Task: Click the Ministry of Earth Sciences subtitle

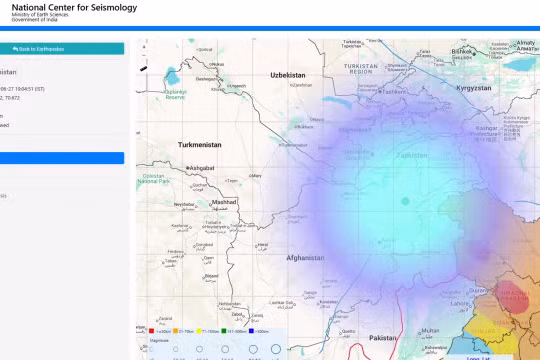Action: (x=40, y=15)
